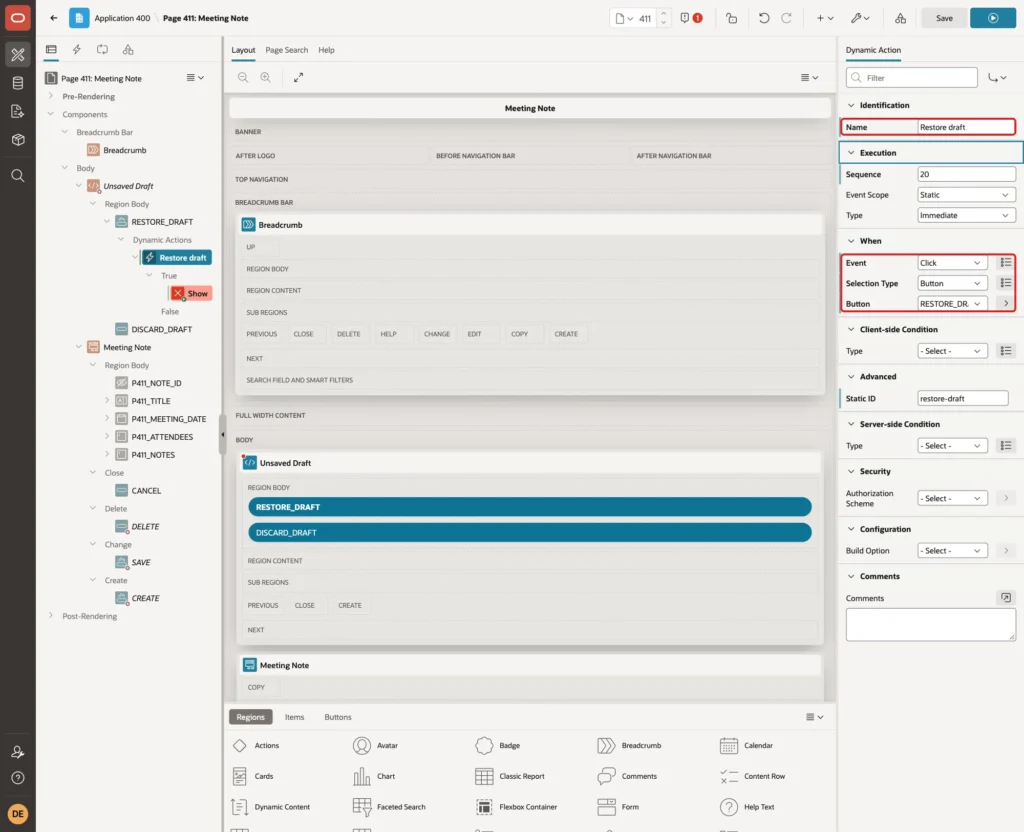Viewport: 1024px width, 832px height.
Task: Switch to the Shared Components tab icon
Action: pyautogui.click(x=128, y=50)
